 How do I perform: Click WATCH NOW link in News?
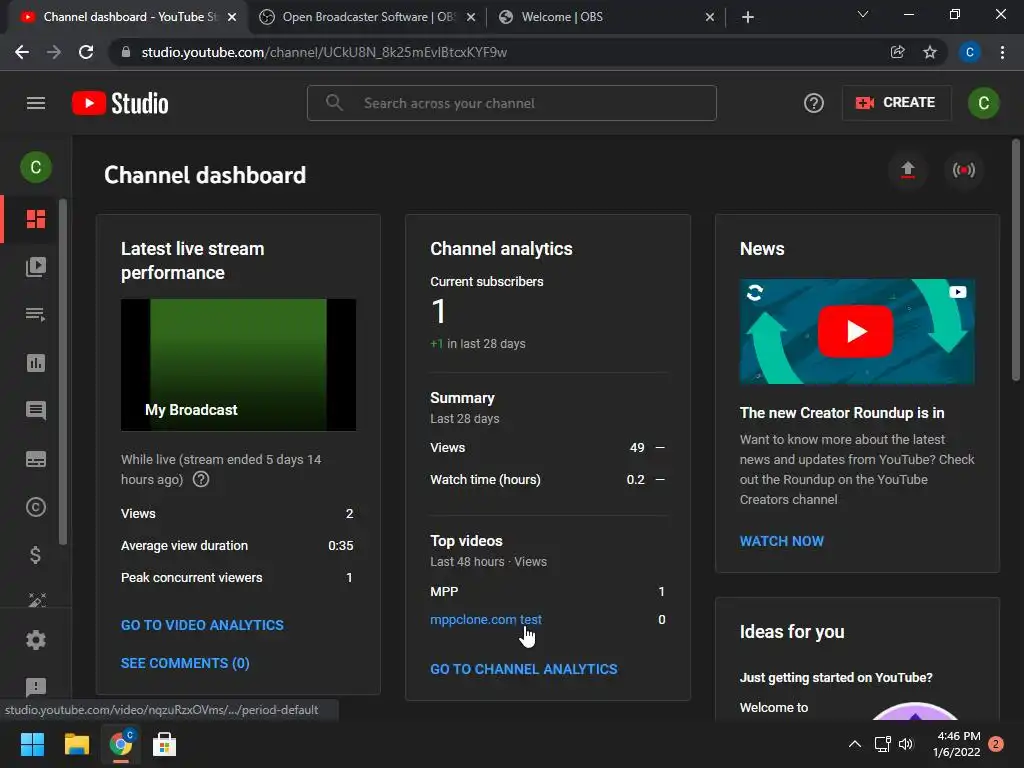pyautogui.click(x=782, y=541)
